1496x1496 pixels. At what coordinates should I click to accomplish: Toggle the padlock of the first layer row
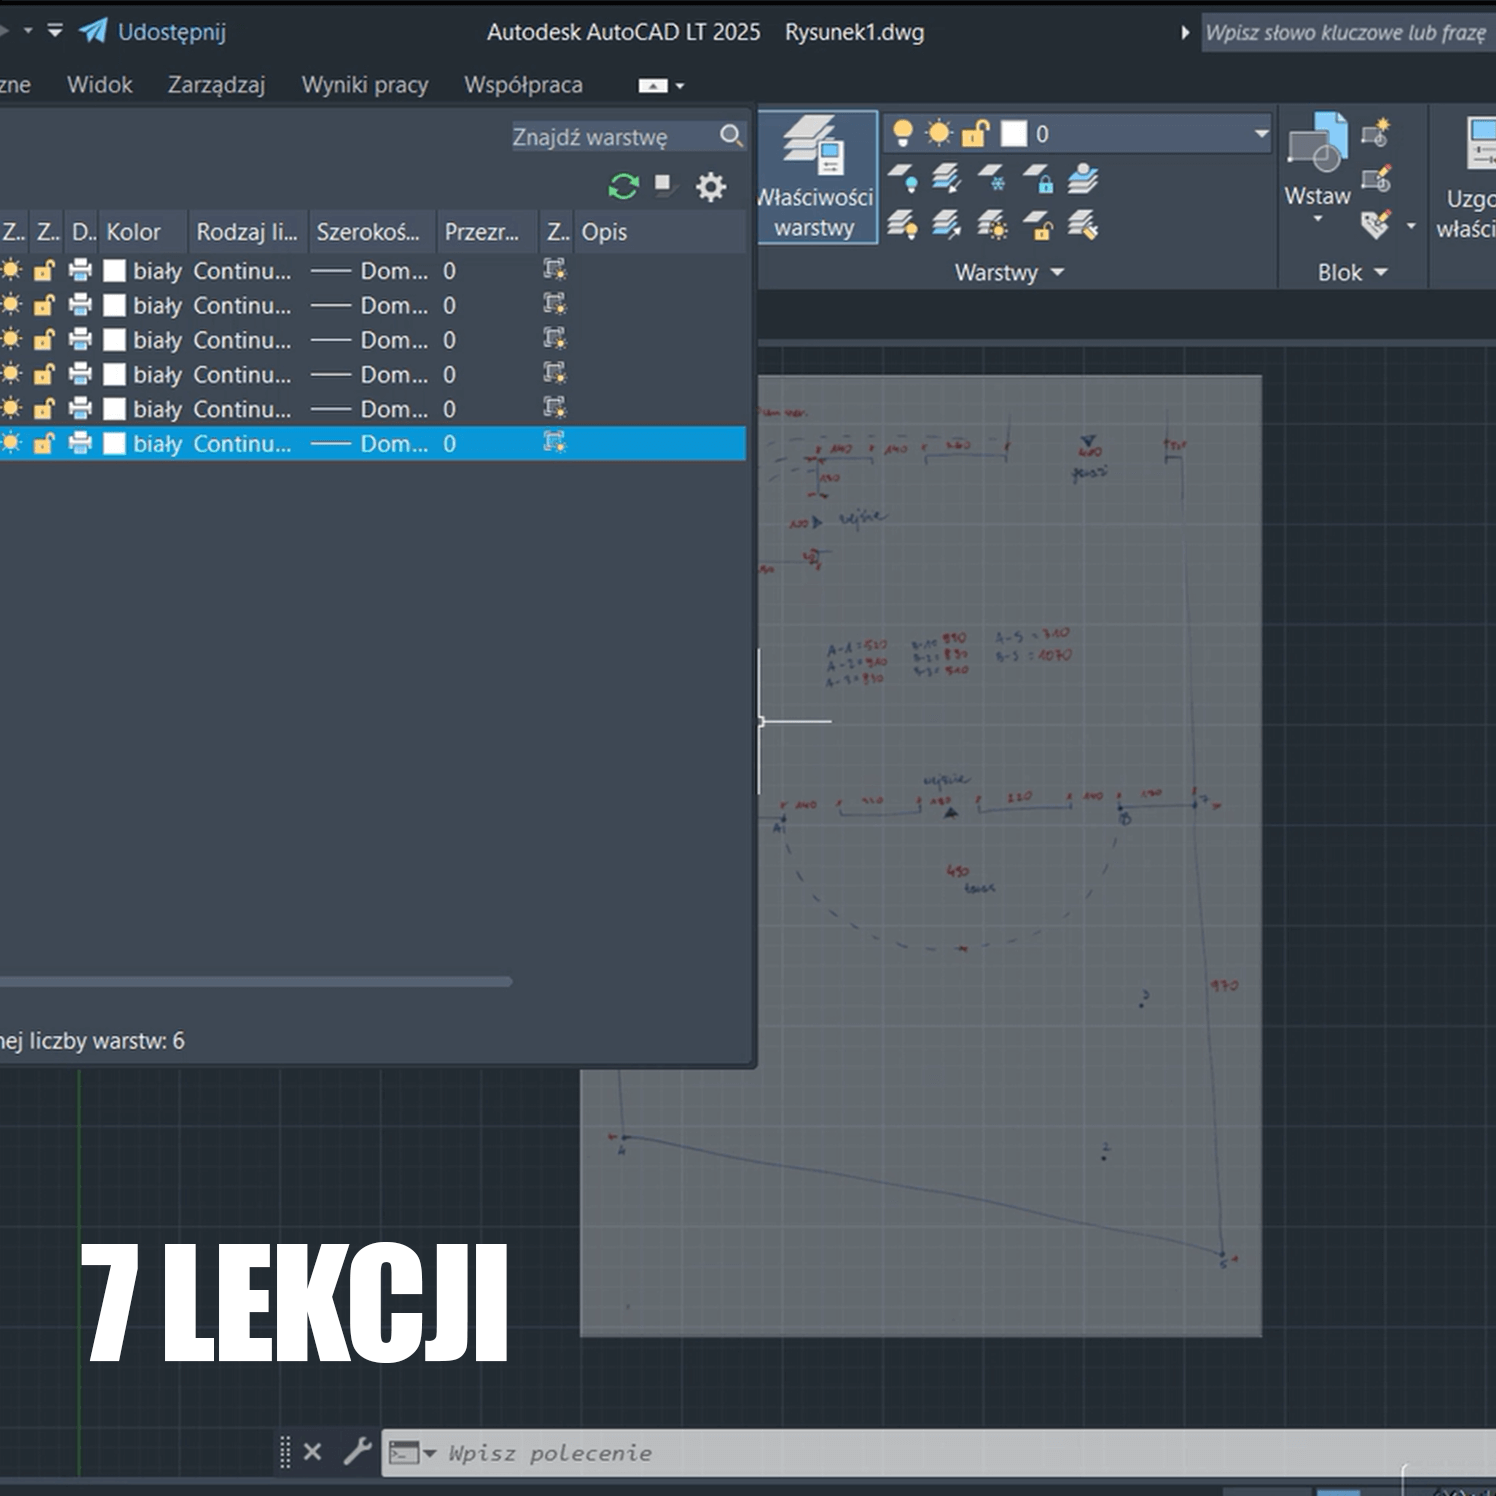[x=44, y=271]
